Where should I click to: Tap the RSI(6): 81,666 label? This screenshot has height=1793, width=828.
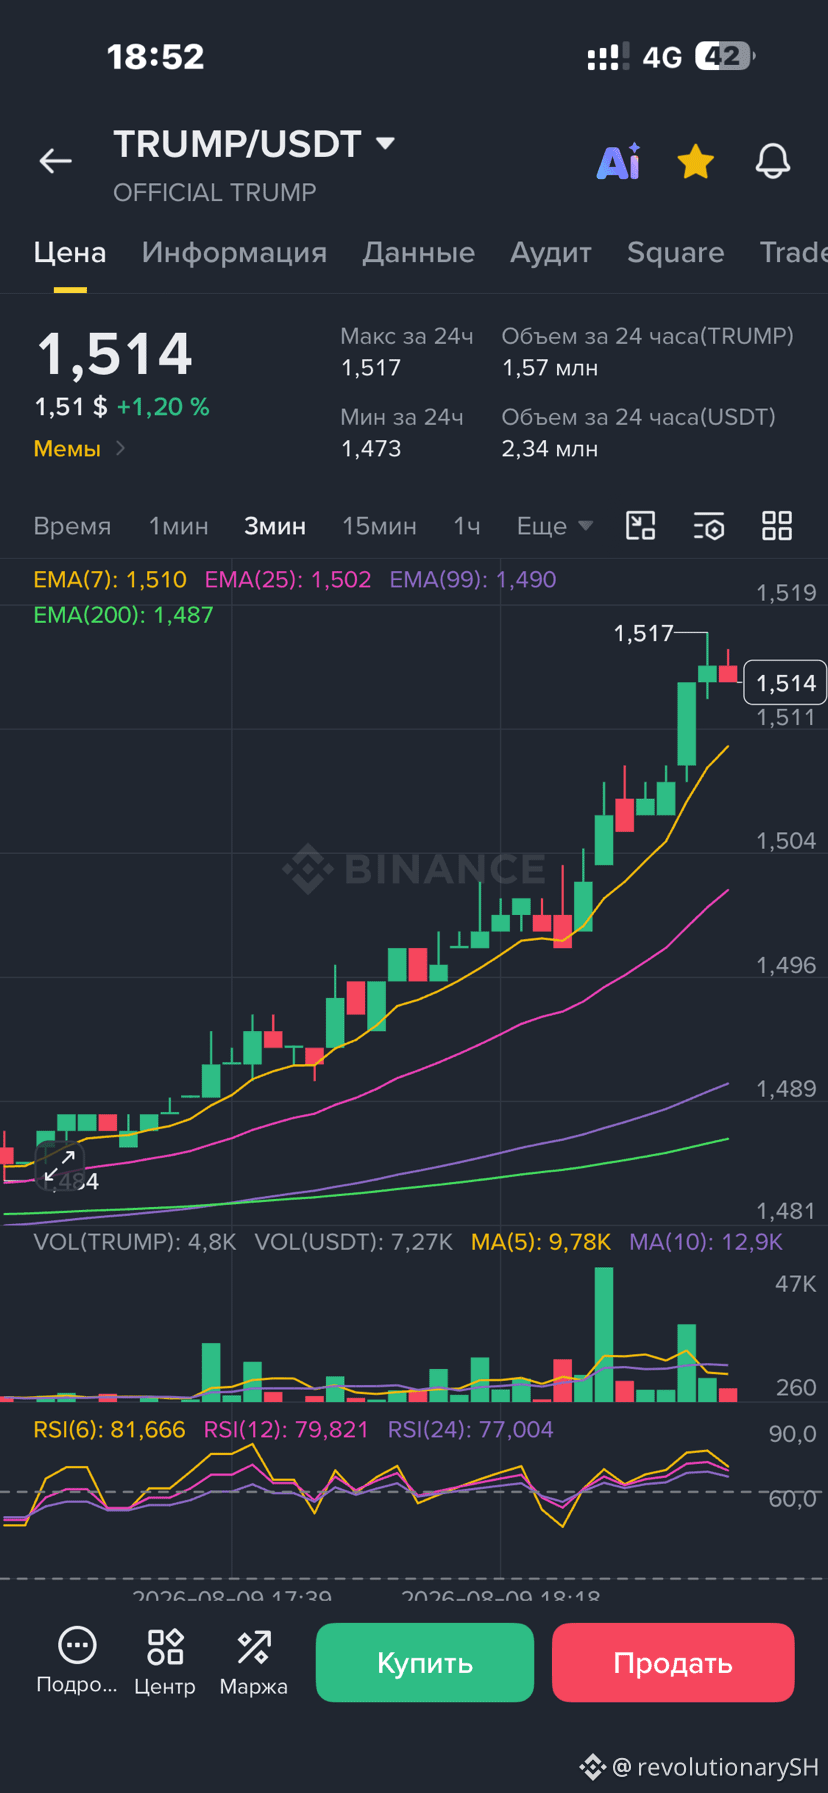pyautogui.click(x=109, y=1430)
